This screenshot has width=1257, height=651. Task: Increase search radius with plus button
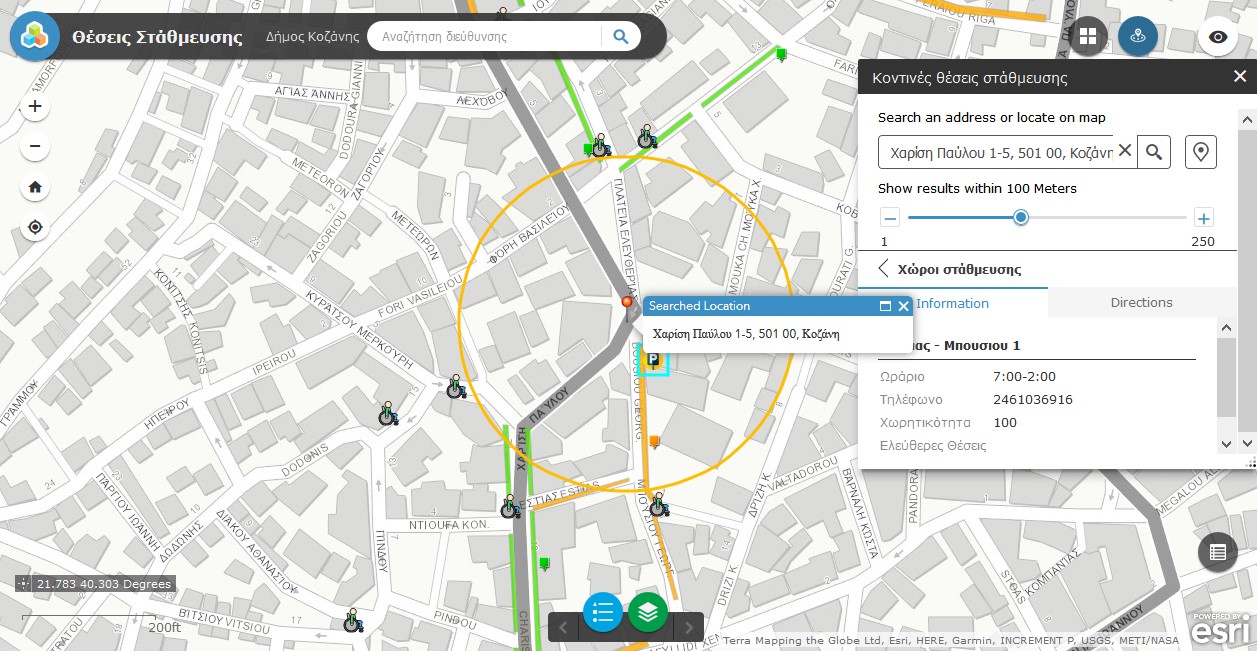point(1204,218)
